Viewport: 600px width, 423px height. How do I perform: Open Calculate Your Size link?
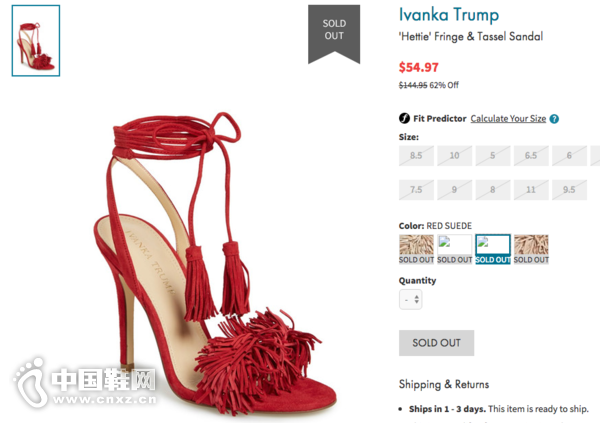tap(508, 119)
